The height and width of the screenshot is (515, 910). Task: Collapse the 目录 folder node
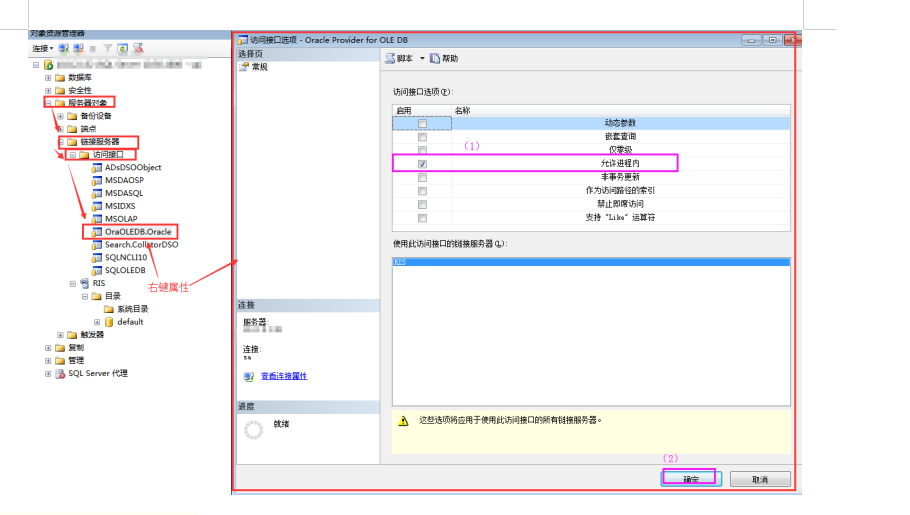[x=85, y=297]
